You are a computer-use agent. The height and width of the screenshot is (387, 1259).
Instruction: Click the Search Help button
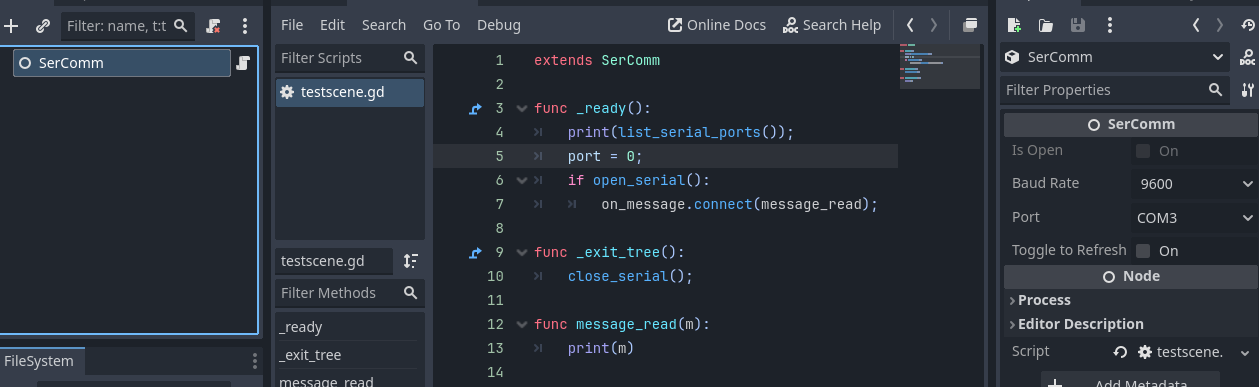832,25
